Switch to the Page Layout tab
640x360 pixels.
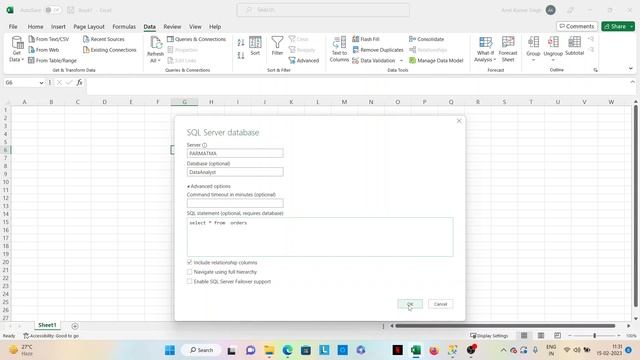tap(89, 27)
